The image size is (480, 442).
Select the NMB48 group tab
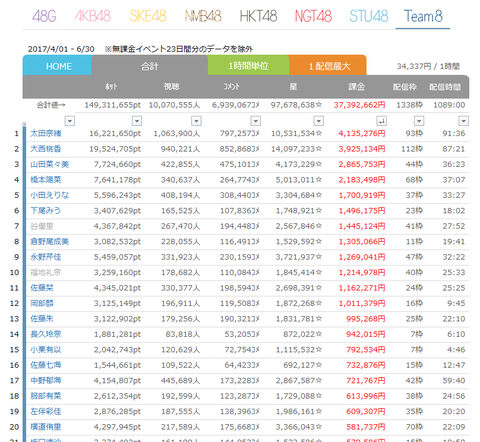point(203,16)
